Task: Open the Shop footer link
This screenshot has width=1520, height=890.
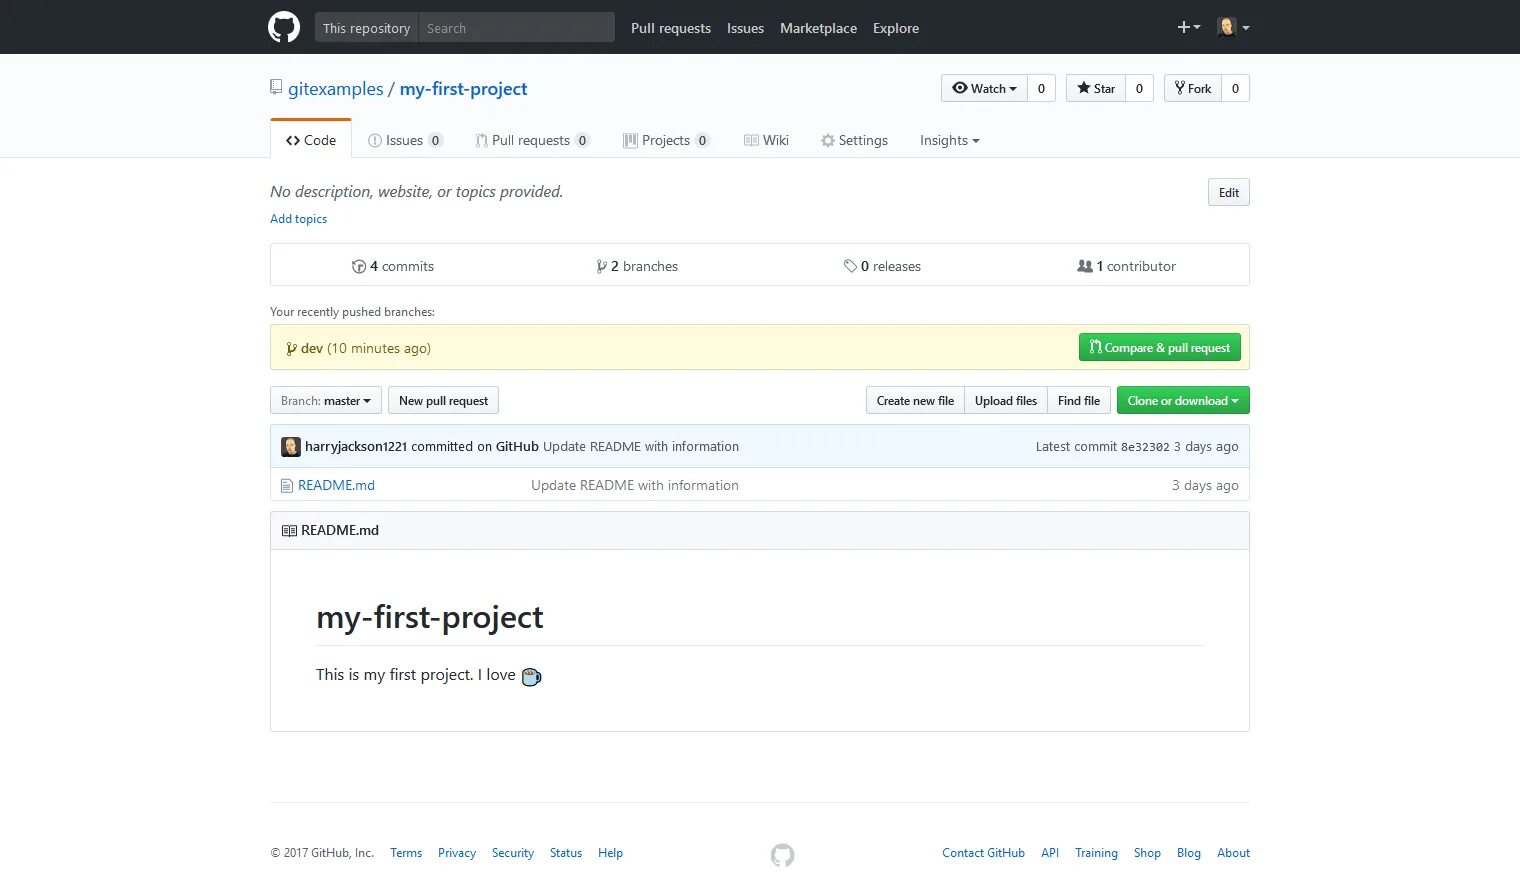Action: click(1147, 853)
